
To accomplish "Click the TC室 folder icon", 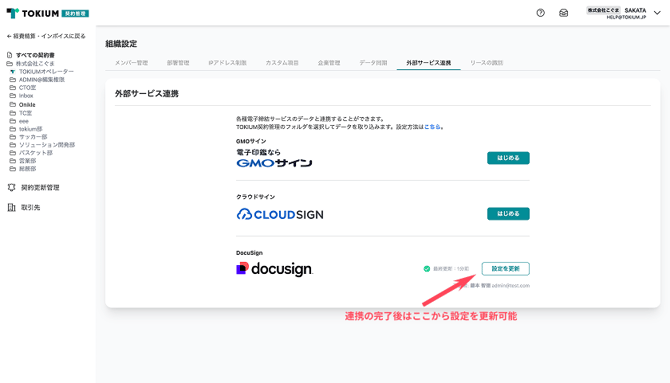I will (12, 113).
